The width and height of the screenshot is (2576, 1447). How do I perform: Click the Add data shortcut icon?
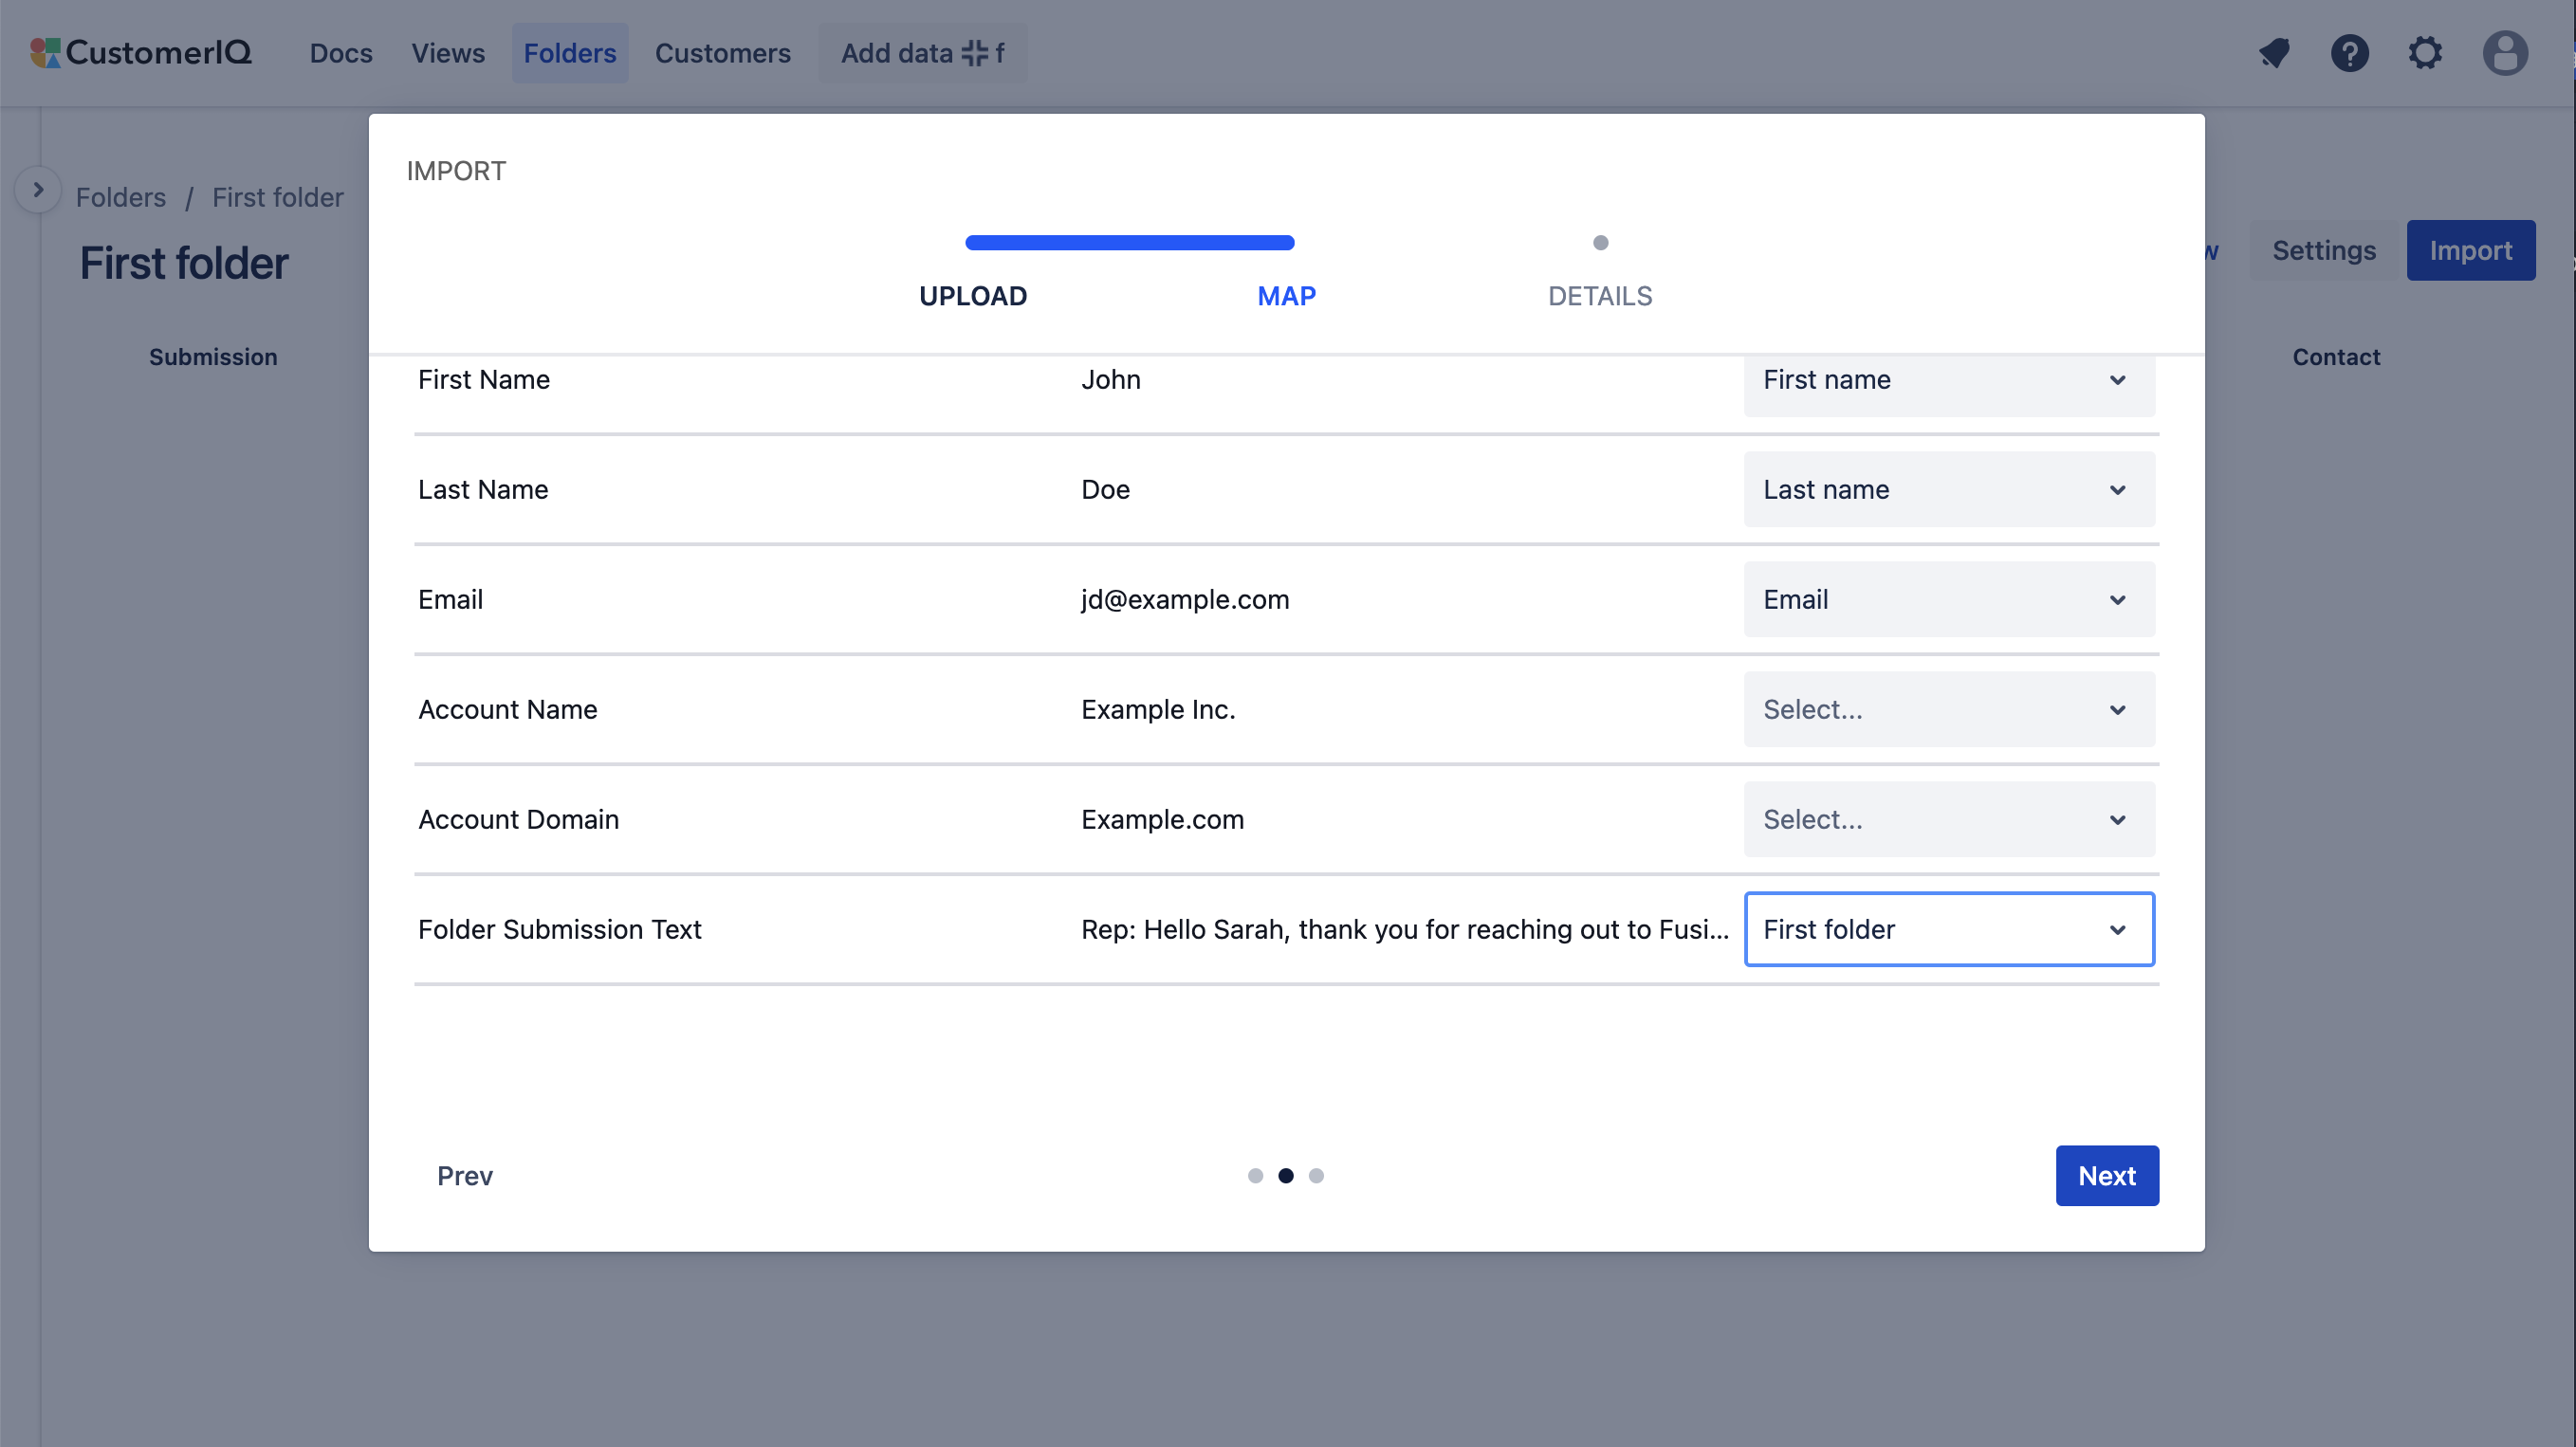[x=974, y=53]
